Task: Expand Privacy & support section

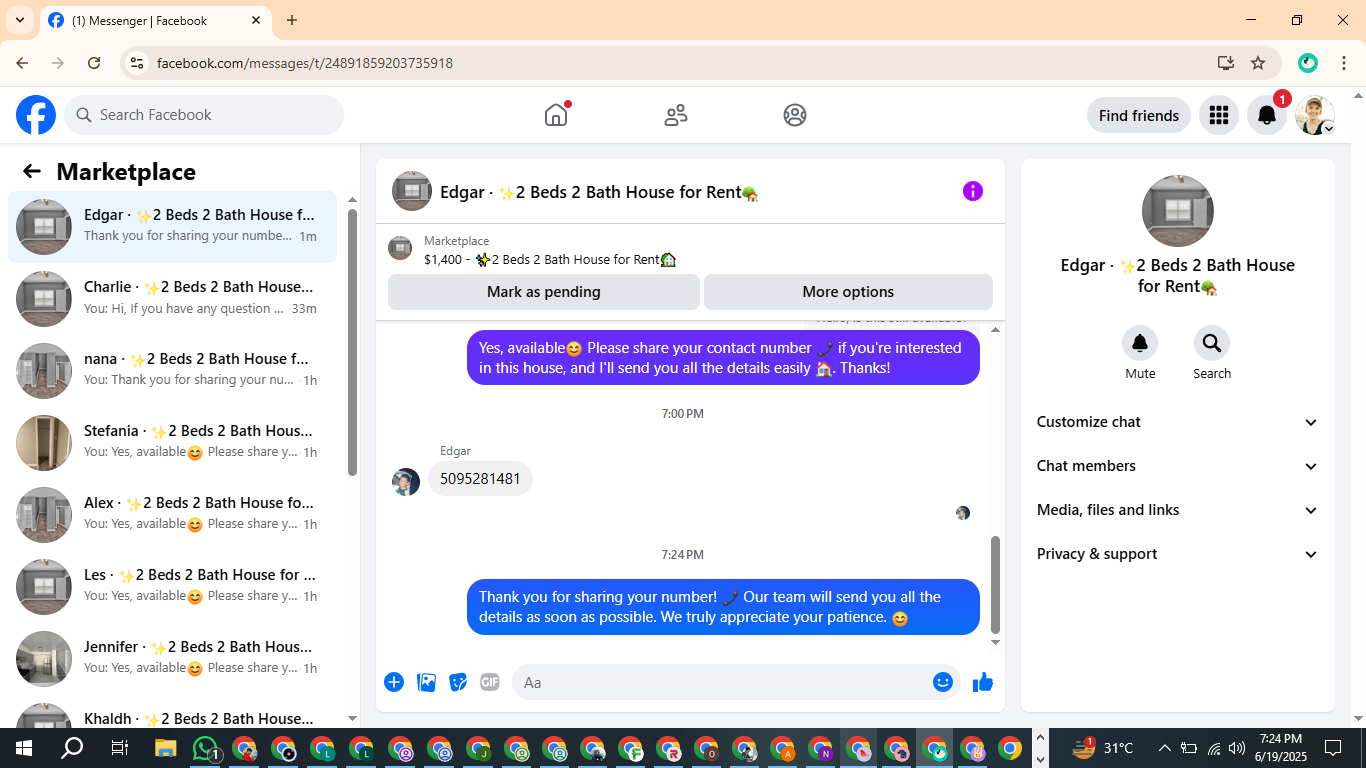Action: [1178, 554]
